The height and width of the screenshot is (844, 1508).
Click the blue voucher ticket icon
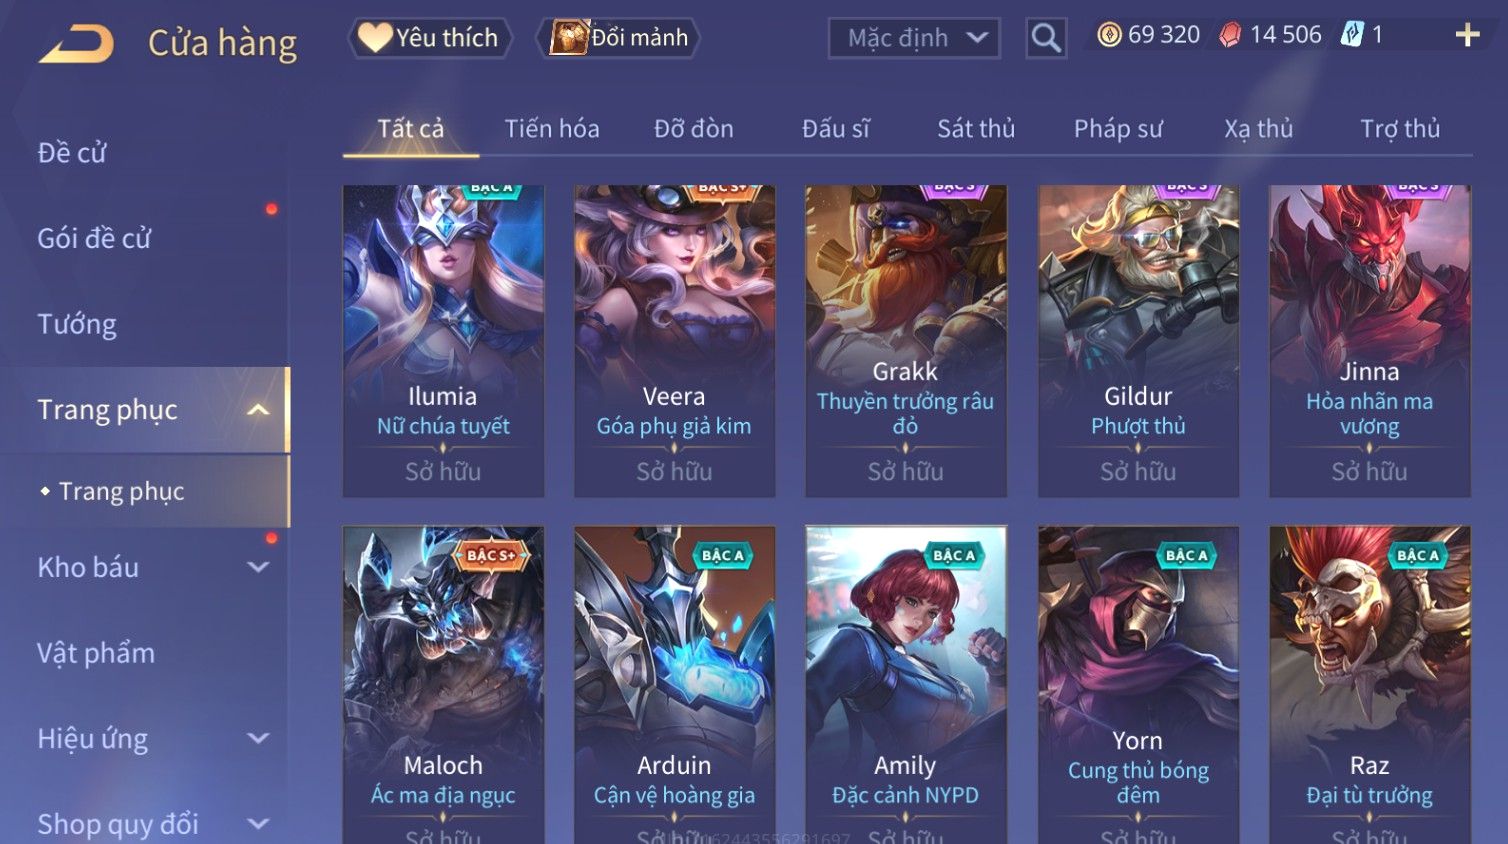(1352, 35)
